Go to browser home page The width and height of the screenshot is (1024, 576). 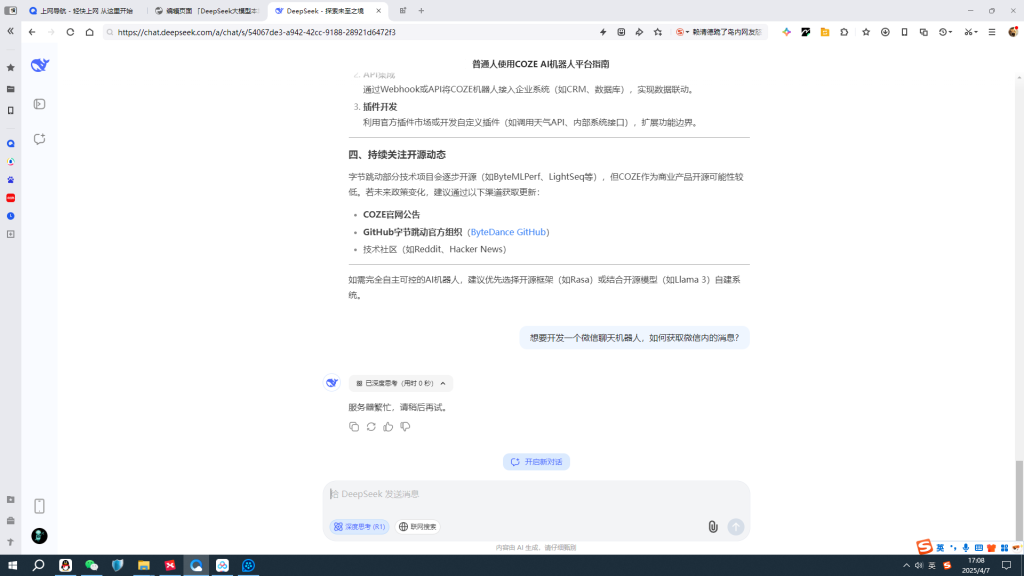[x=89, y=32]
